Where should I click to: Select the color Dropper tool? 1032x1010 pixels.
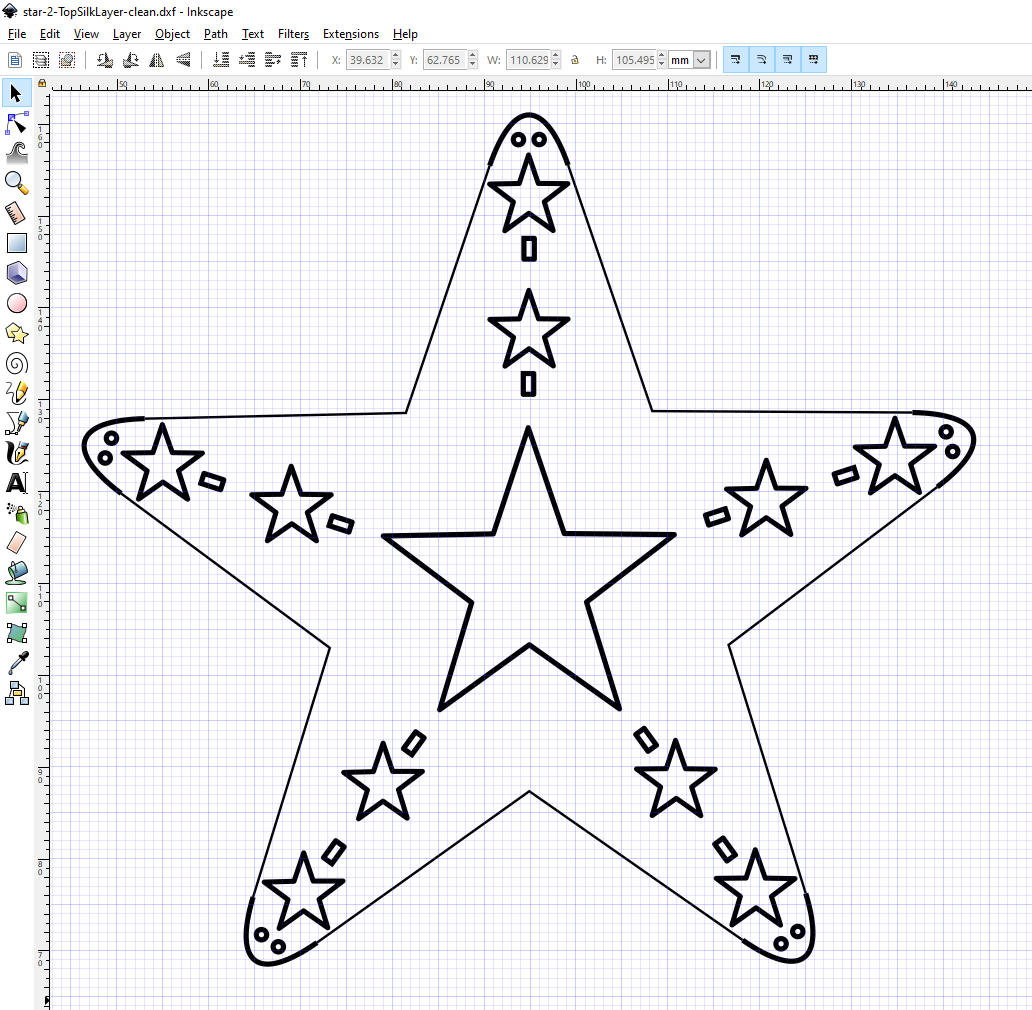coord(16,662)
